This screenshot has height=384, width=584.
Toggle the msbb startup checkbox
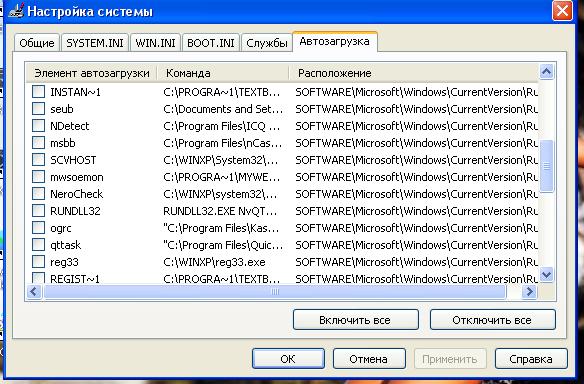[x=38, y=143]
